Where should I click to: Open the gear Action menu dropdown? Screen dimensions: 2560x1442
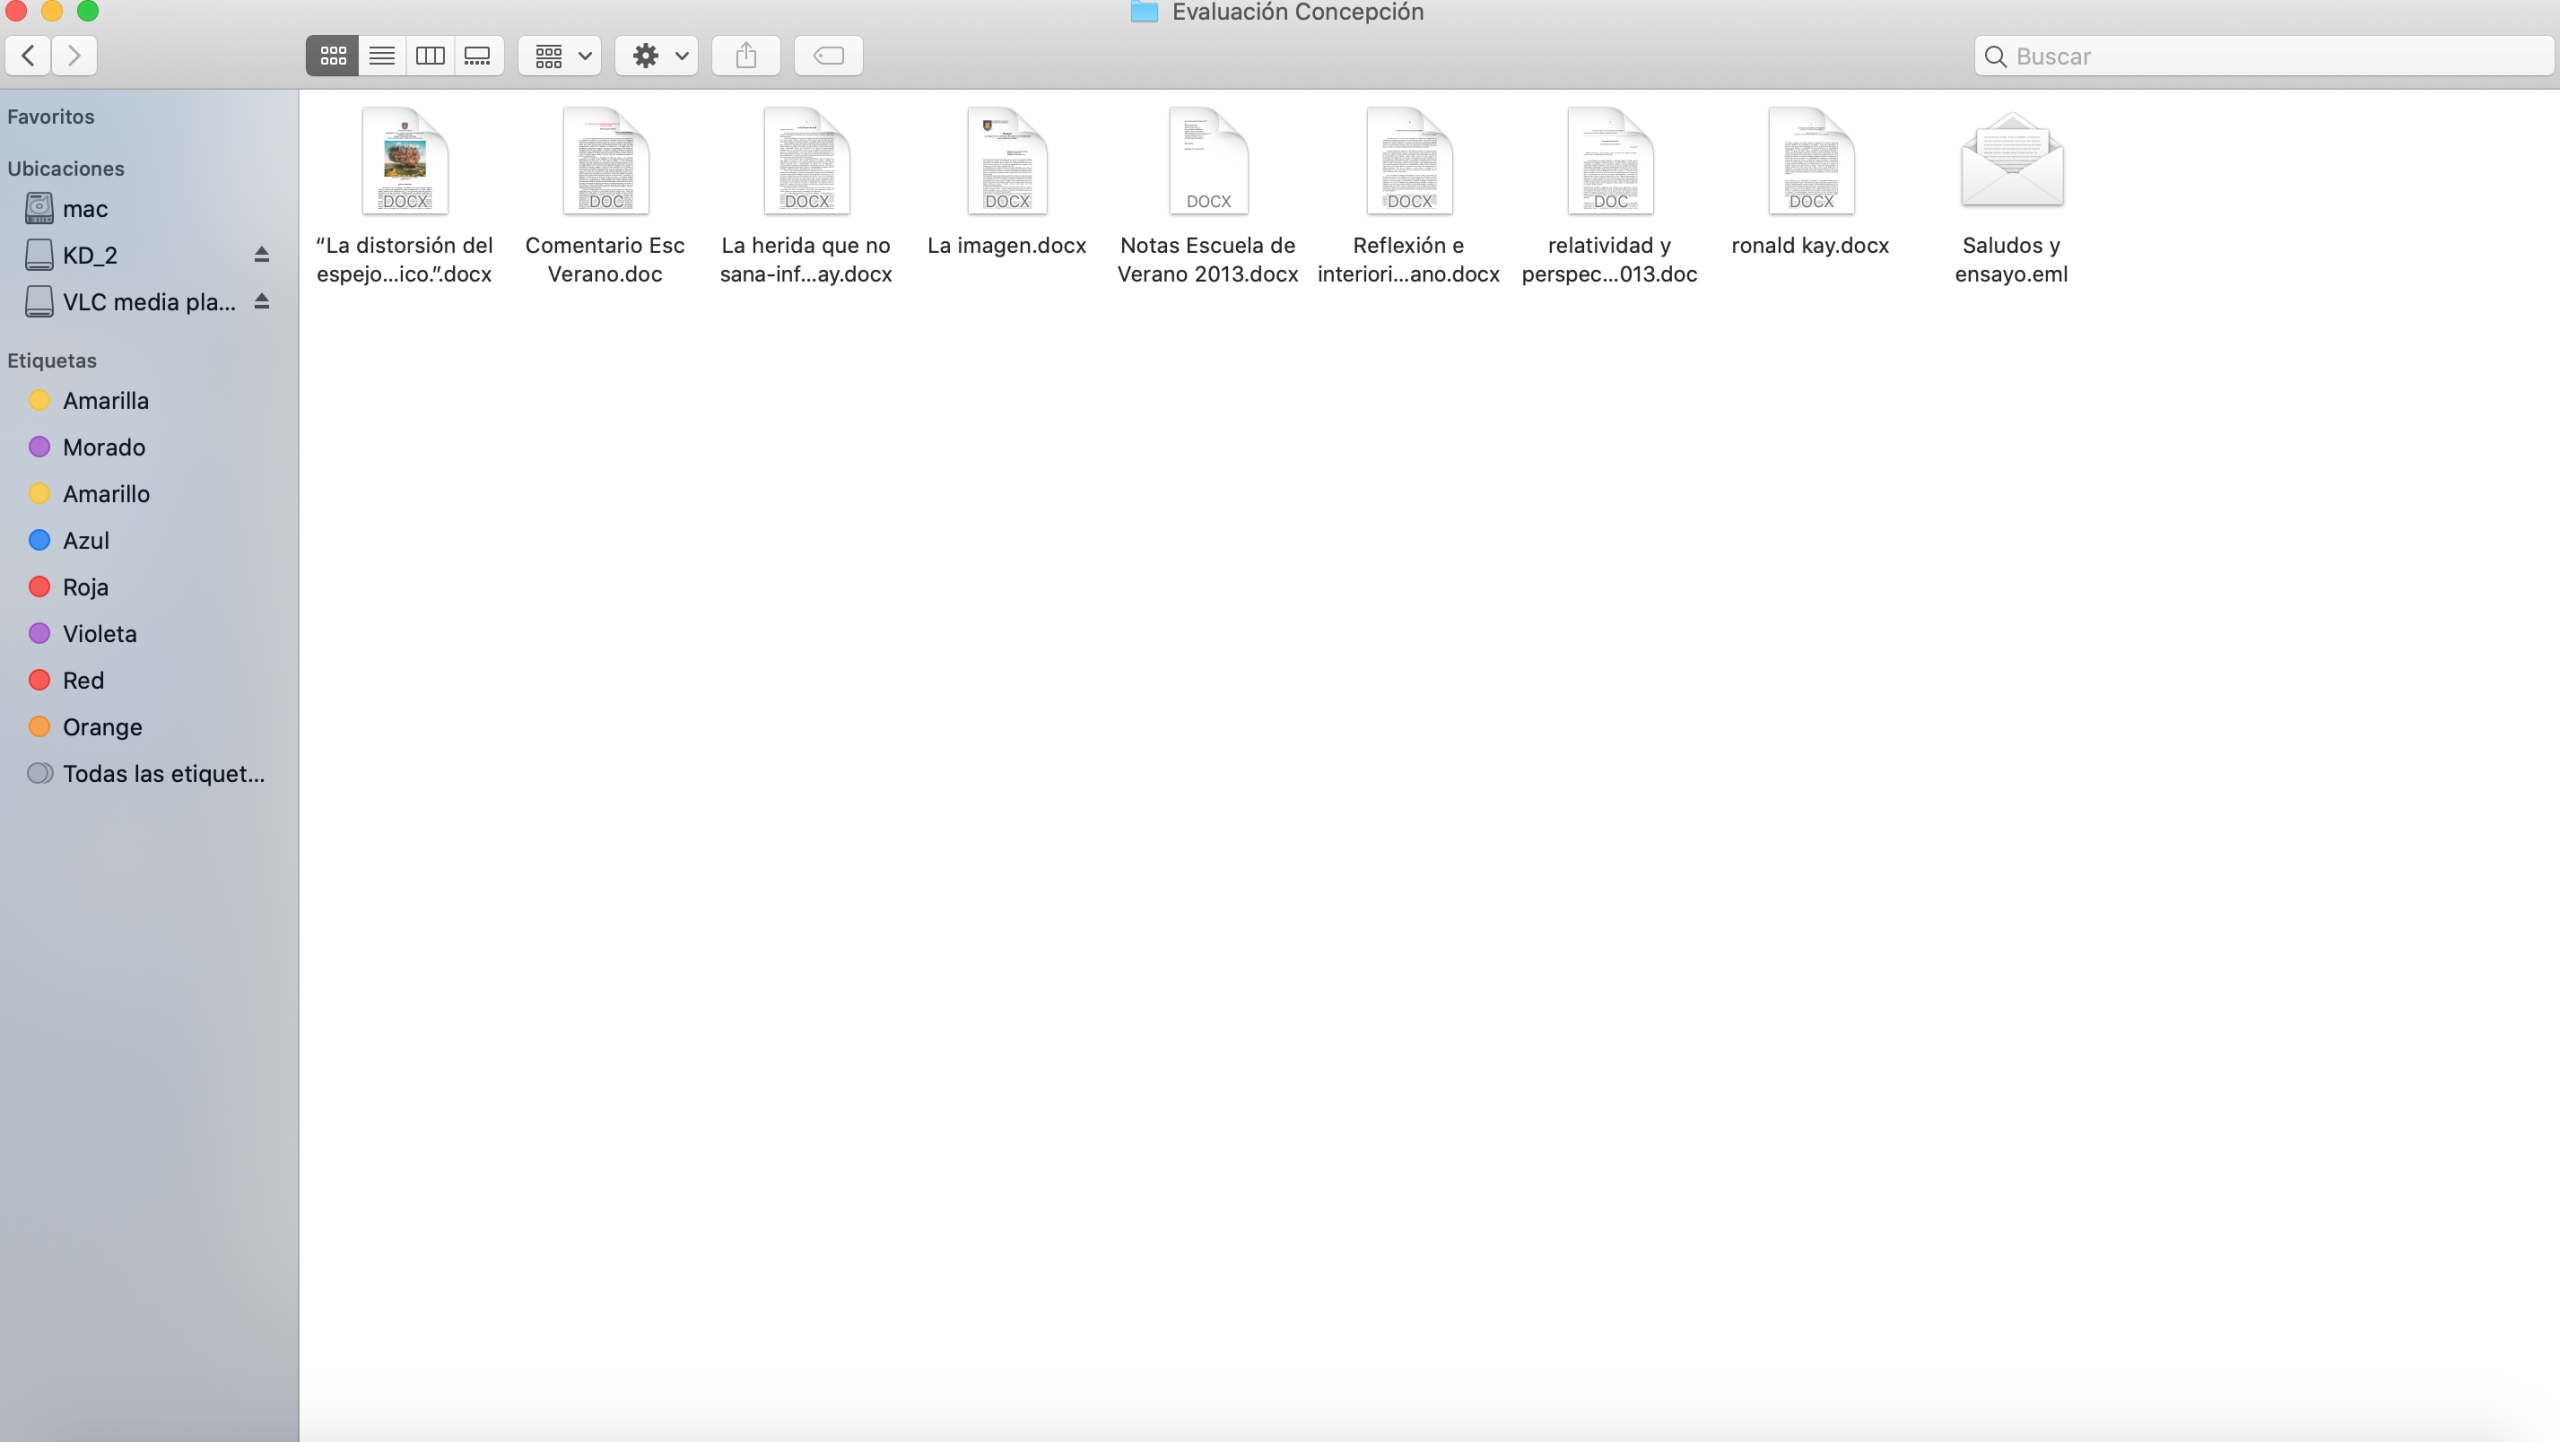[x=657, y=56]
